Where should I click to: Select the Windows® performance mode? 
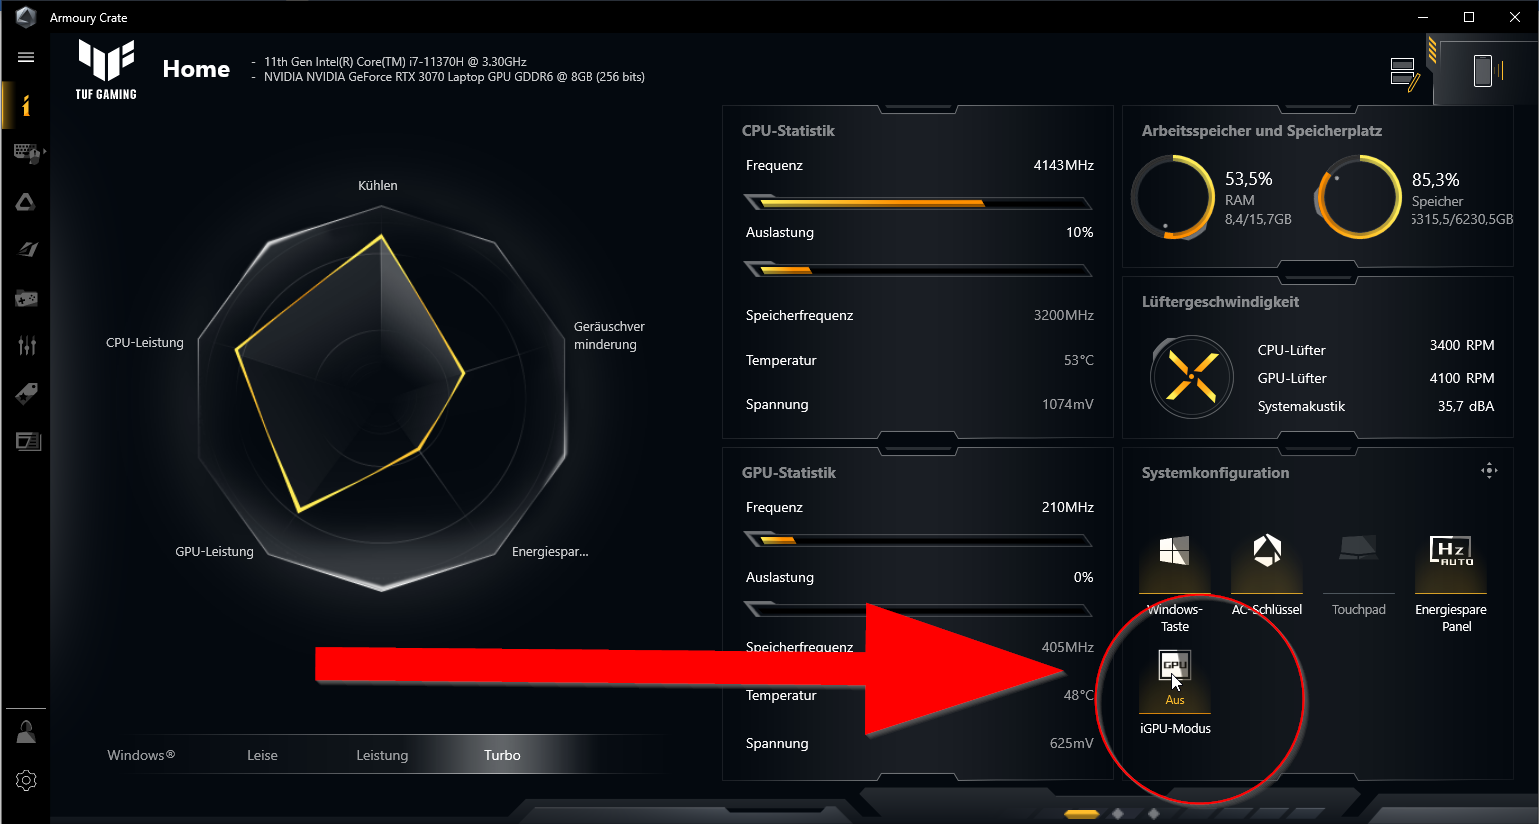pyautogui.click(x=141, y=755)
